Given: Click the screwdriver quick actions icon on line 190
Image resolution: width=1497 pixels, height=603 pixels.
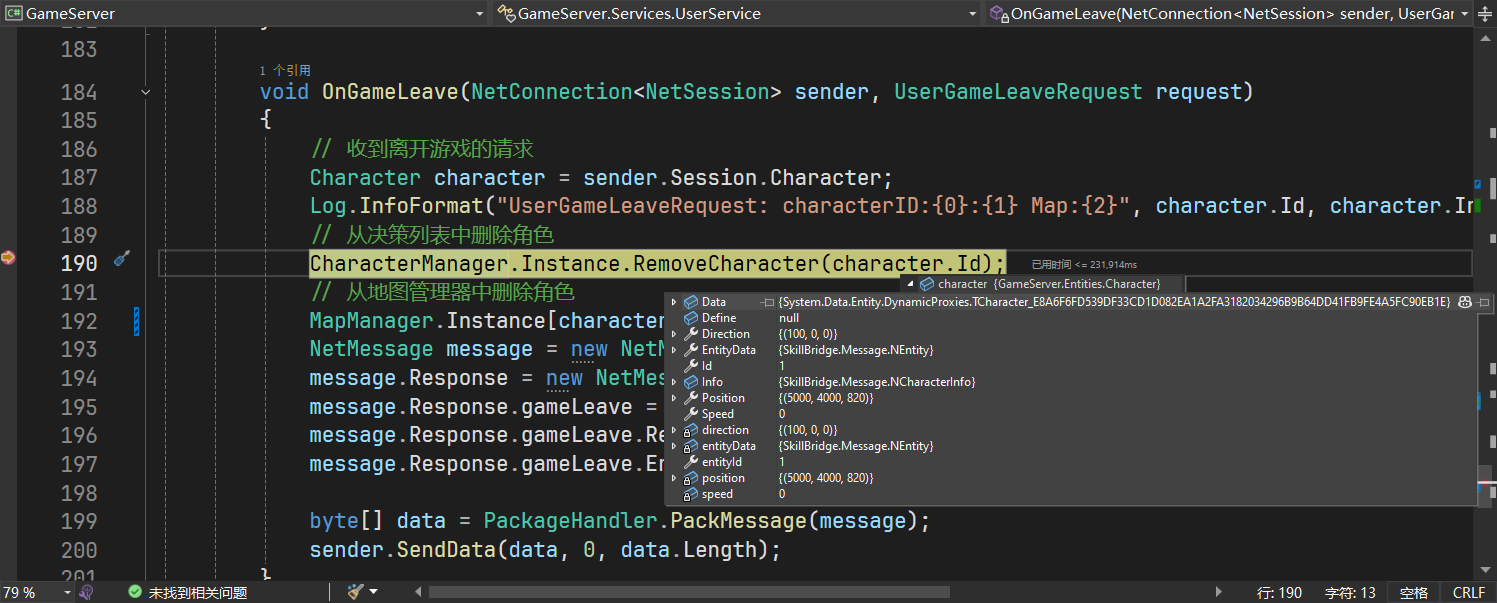Looking at the screenshot, I should 122,259.
